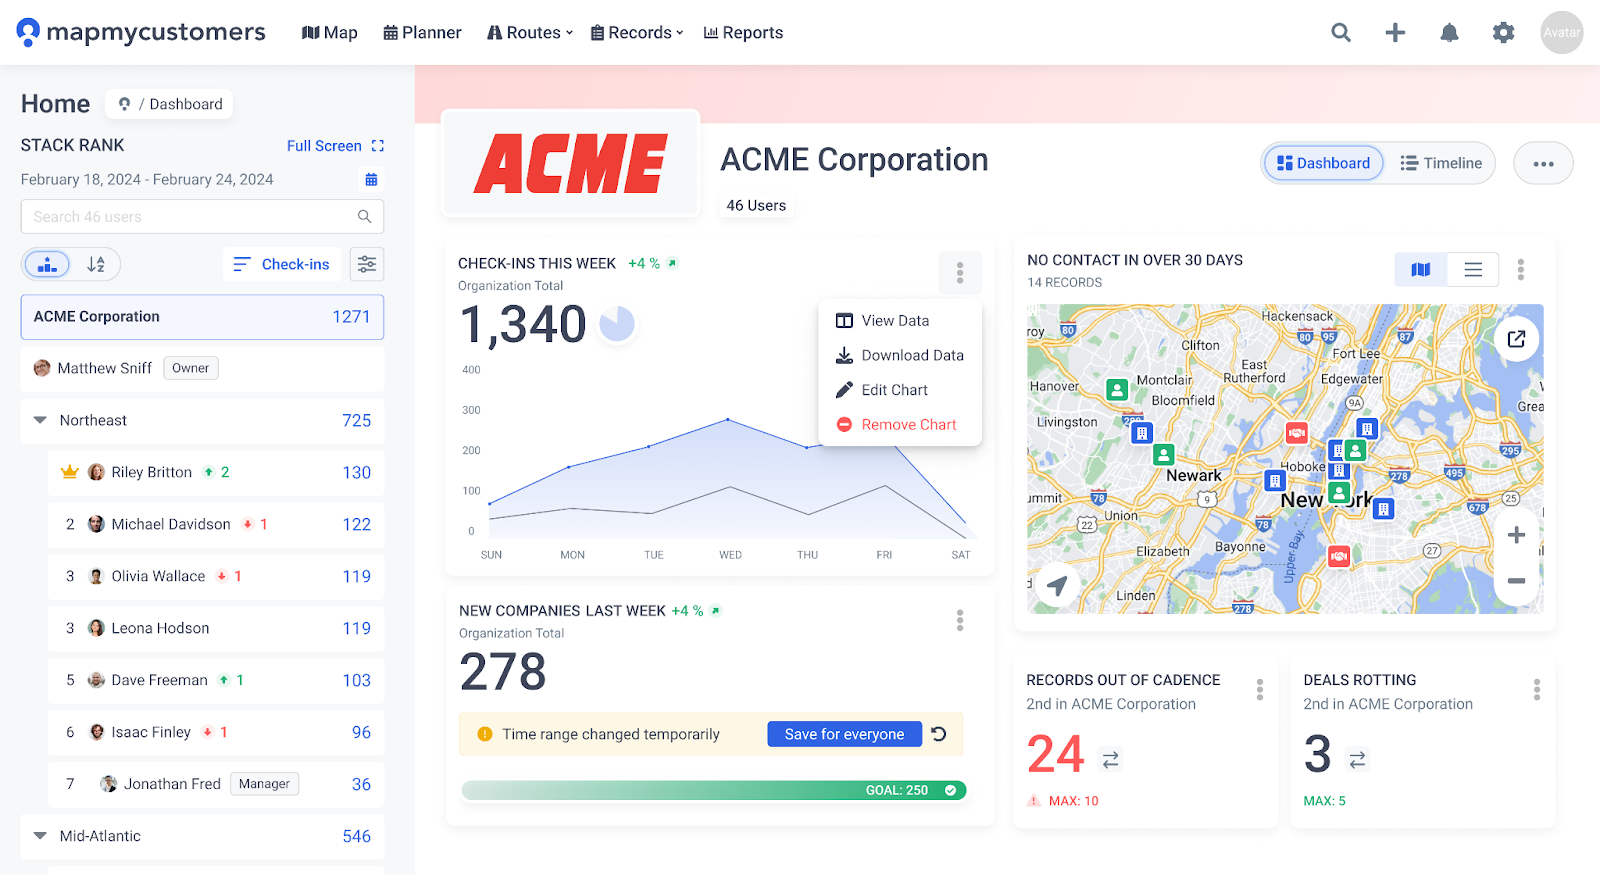1600x875 pixels.
Task: Click swap icon next to 24 records
Action: click(1110, 761)
